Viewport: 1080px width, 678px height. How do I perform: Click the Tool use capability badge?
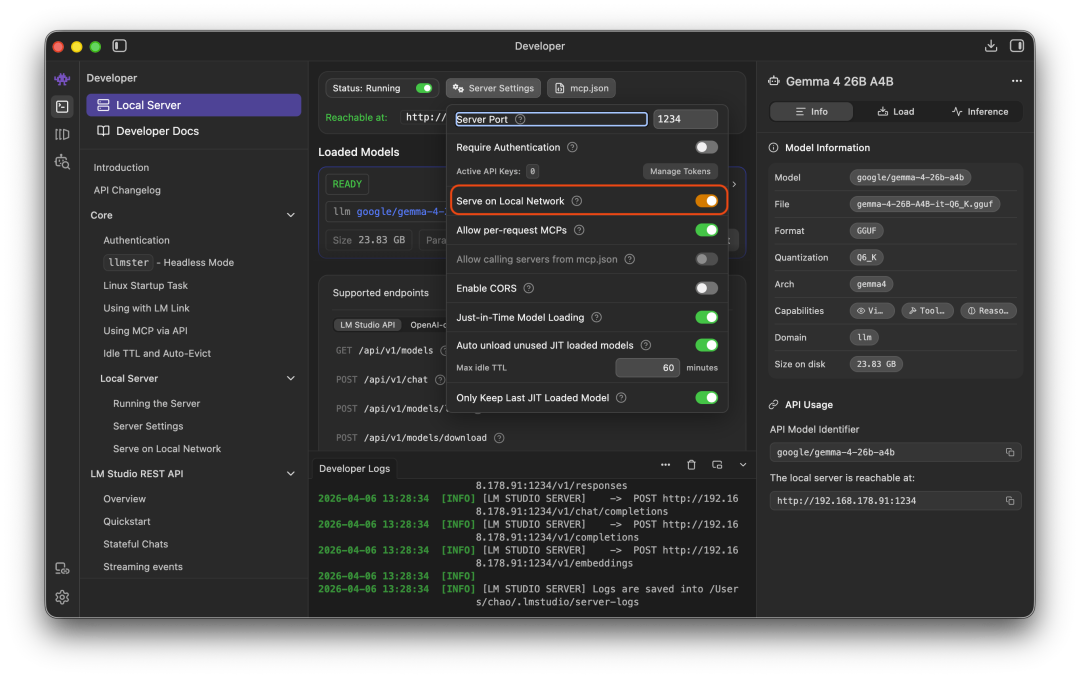[927, 311]
